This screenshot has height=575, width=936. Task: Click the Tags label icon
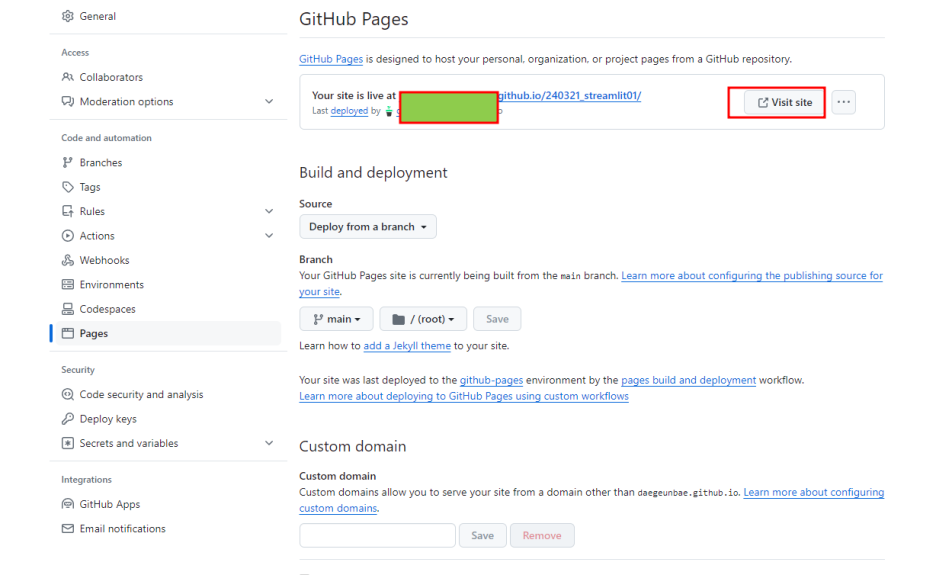pyautogui.click(x=67, y=187)
